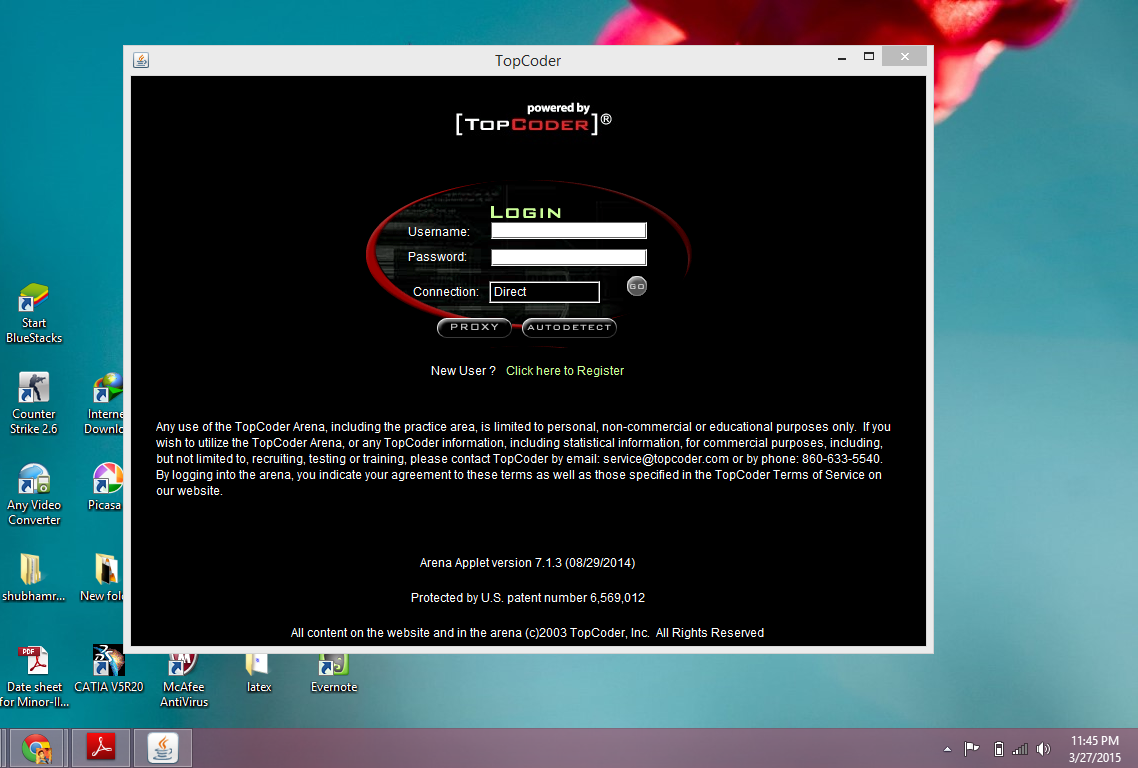Select the latex folder desktop icon
This screenshot has height=768, width=1138.
pyautogui.click(x=258, y=674)
